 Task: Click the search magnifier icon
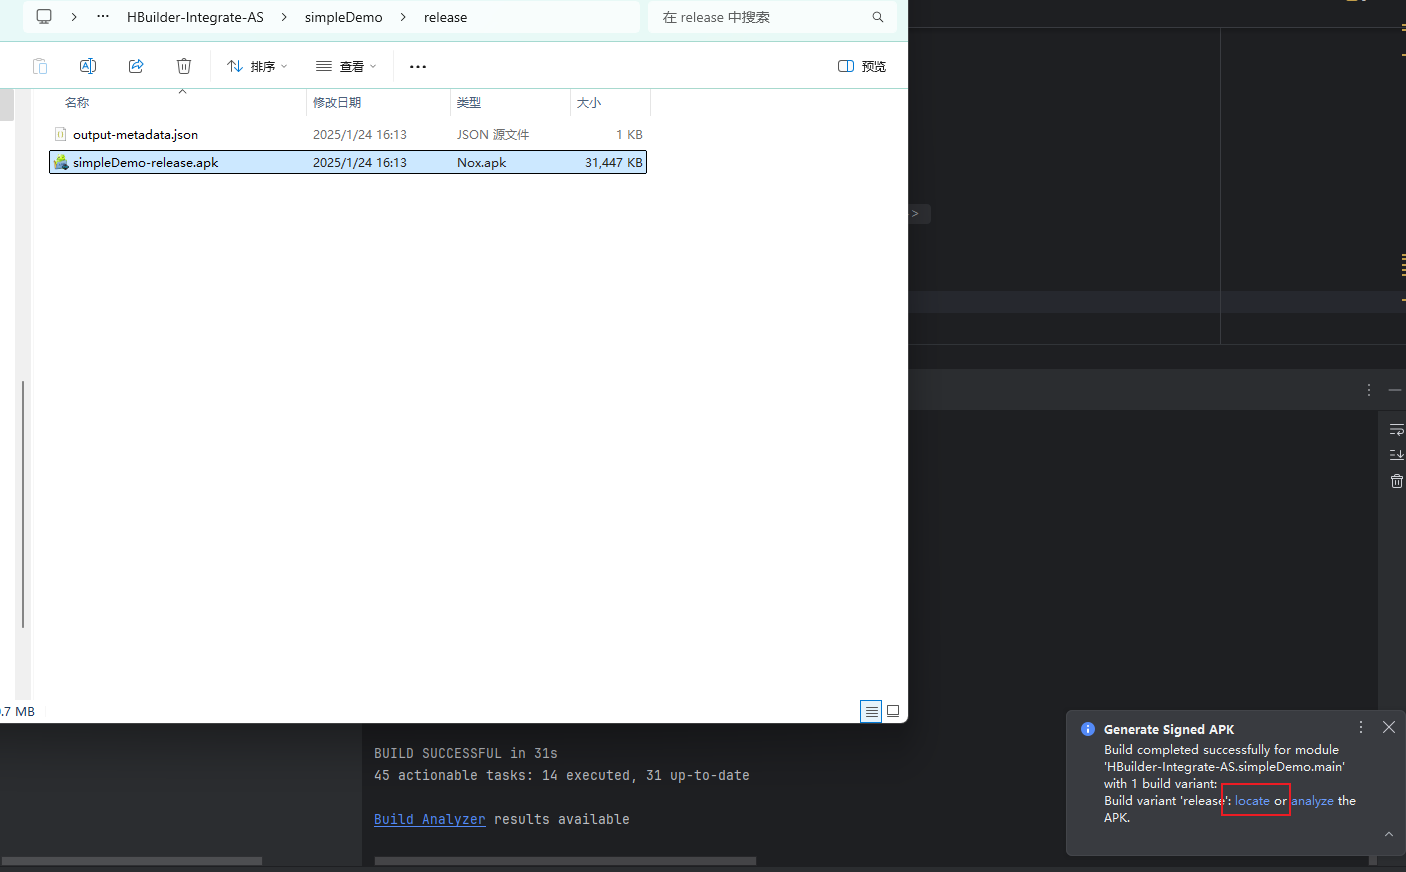click(878, 17)
